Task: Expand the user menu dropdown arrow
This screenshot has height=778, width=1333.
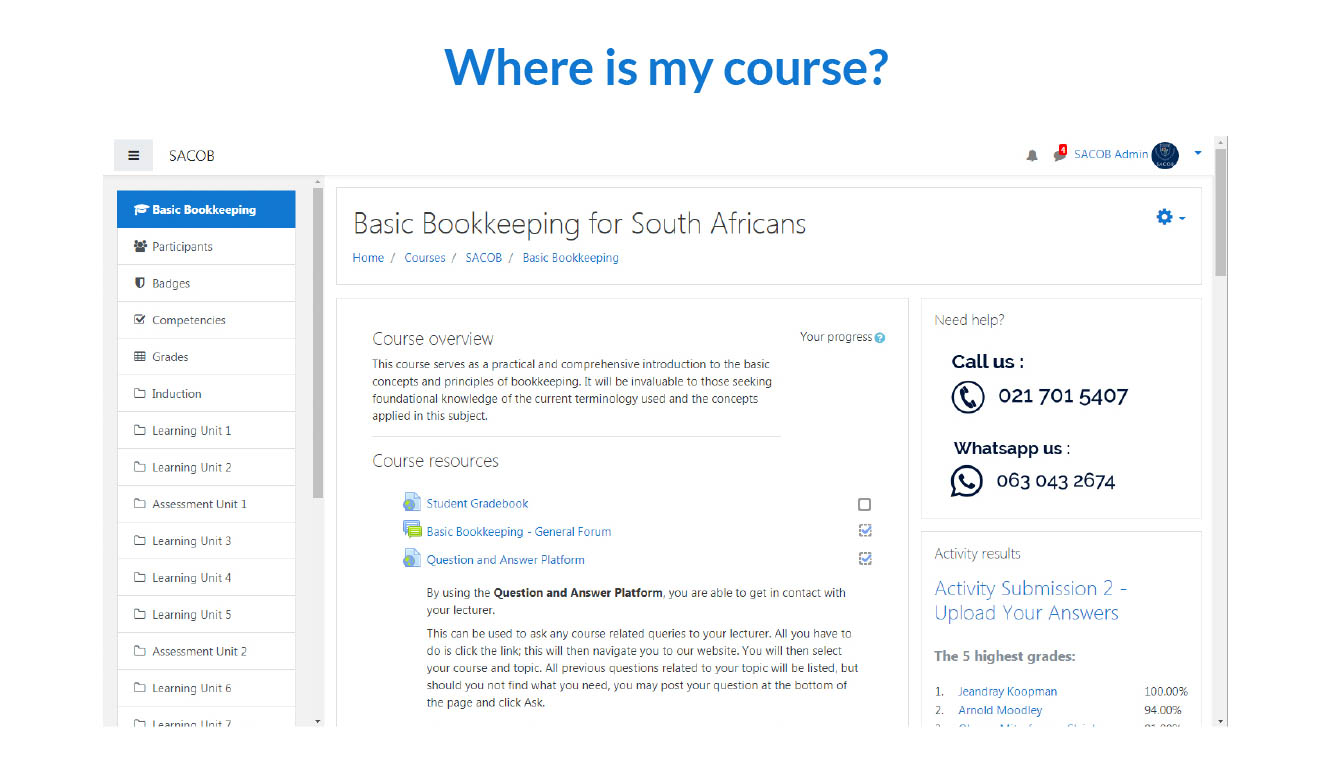Action: click(1198, 154)
